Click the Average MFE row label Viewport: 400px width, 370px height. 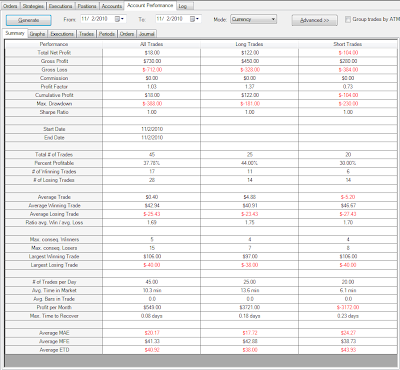[54, 342]
